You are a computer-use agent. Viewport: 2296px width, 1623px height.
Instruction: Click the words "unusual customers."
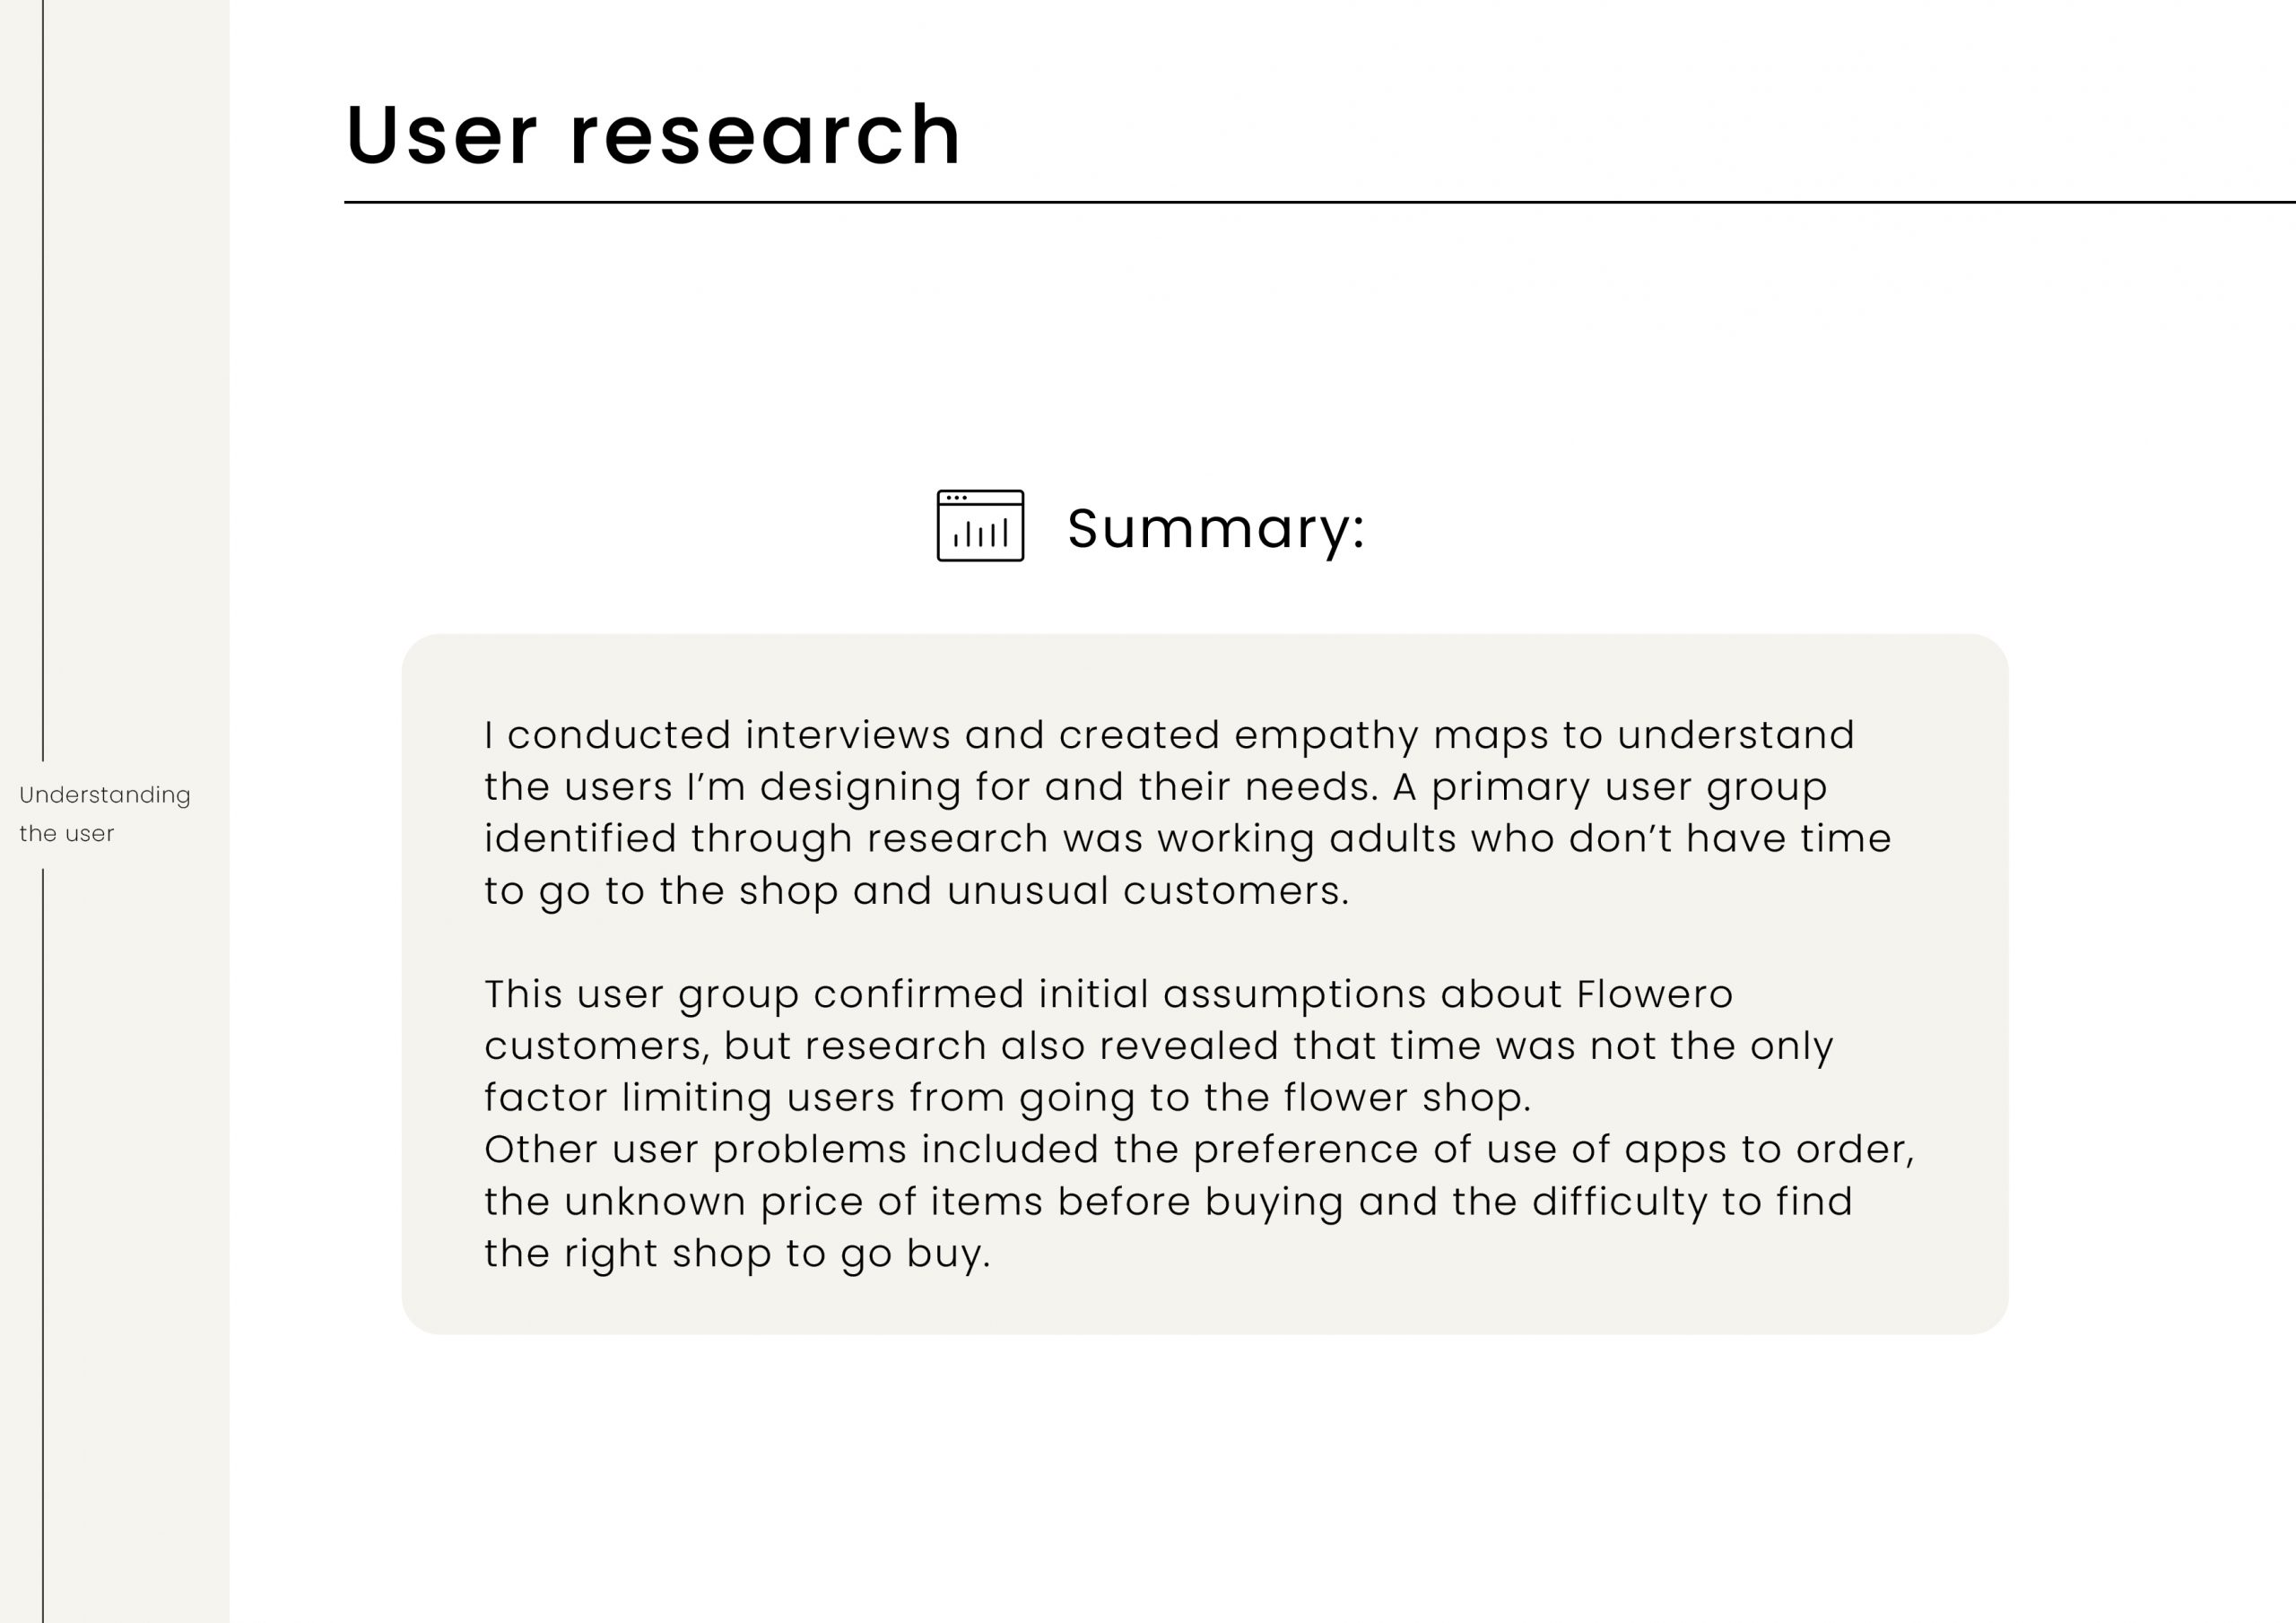pos(1148,890)
